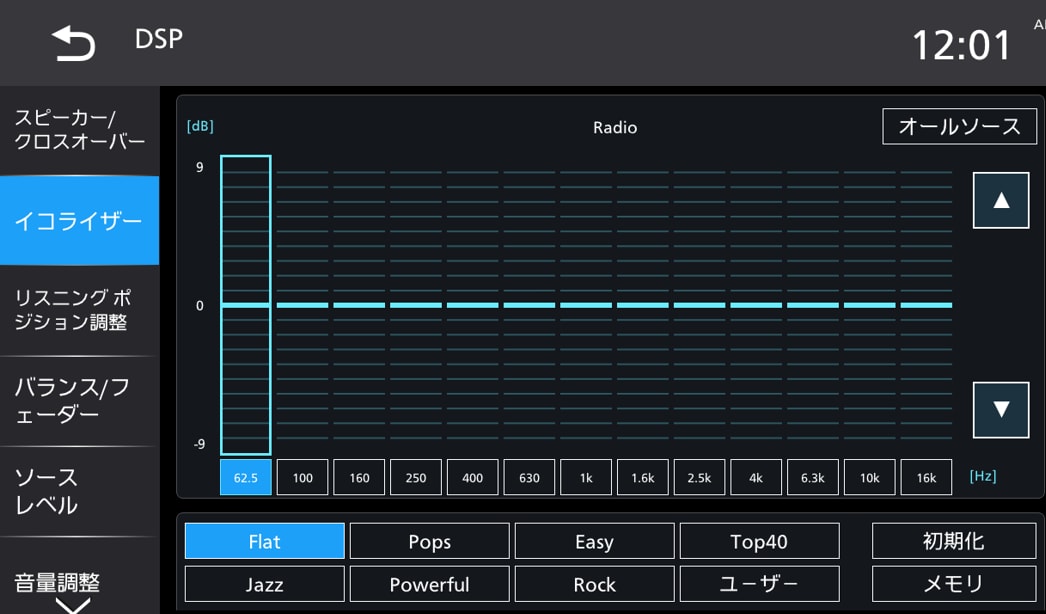The width and height of the screenshot is (1046, 614).
Task: Switch to the Rock preset
Action: coord(594,584)
